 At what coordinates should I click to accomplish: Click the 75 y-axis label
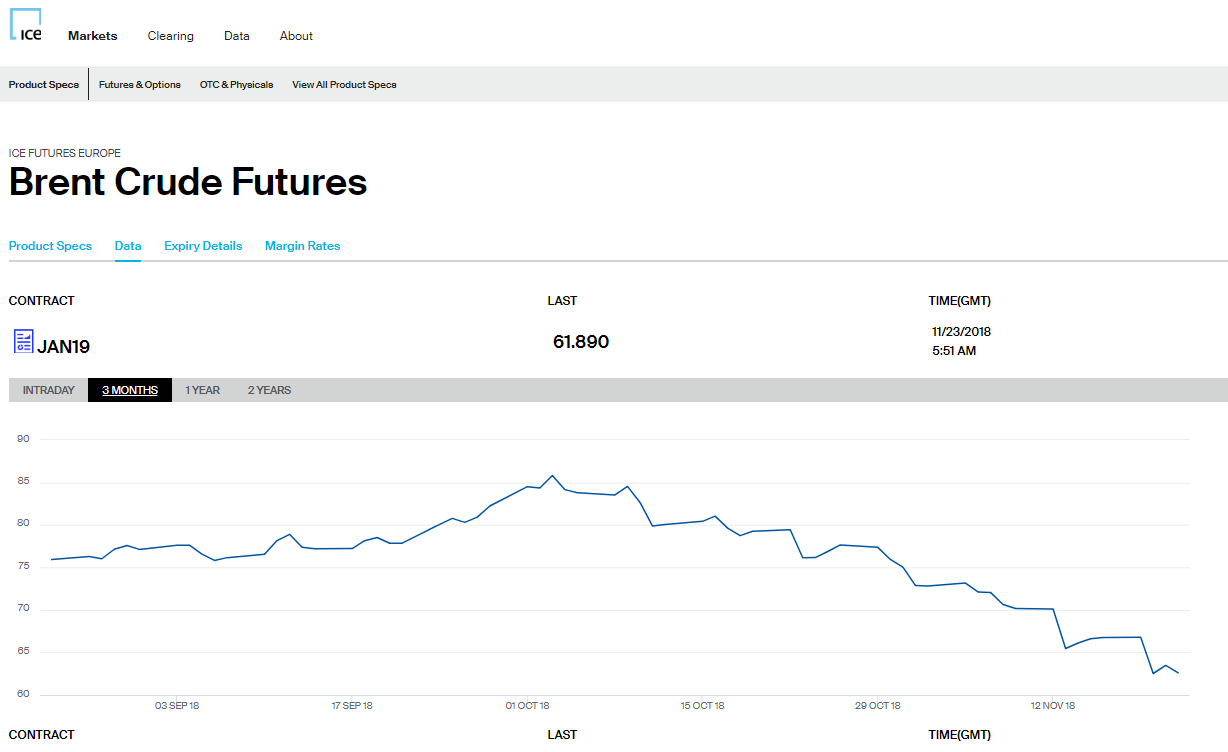coord(23,567)
